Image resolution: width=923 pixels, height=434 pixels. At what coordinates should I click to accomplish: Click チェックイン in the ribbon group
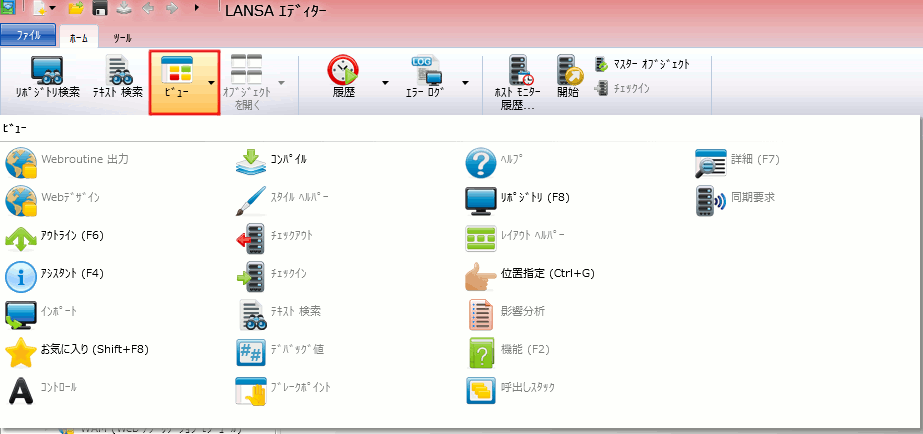coord(623,88)
